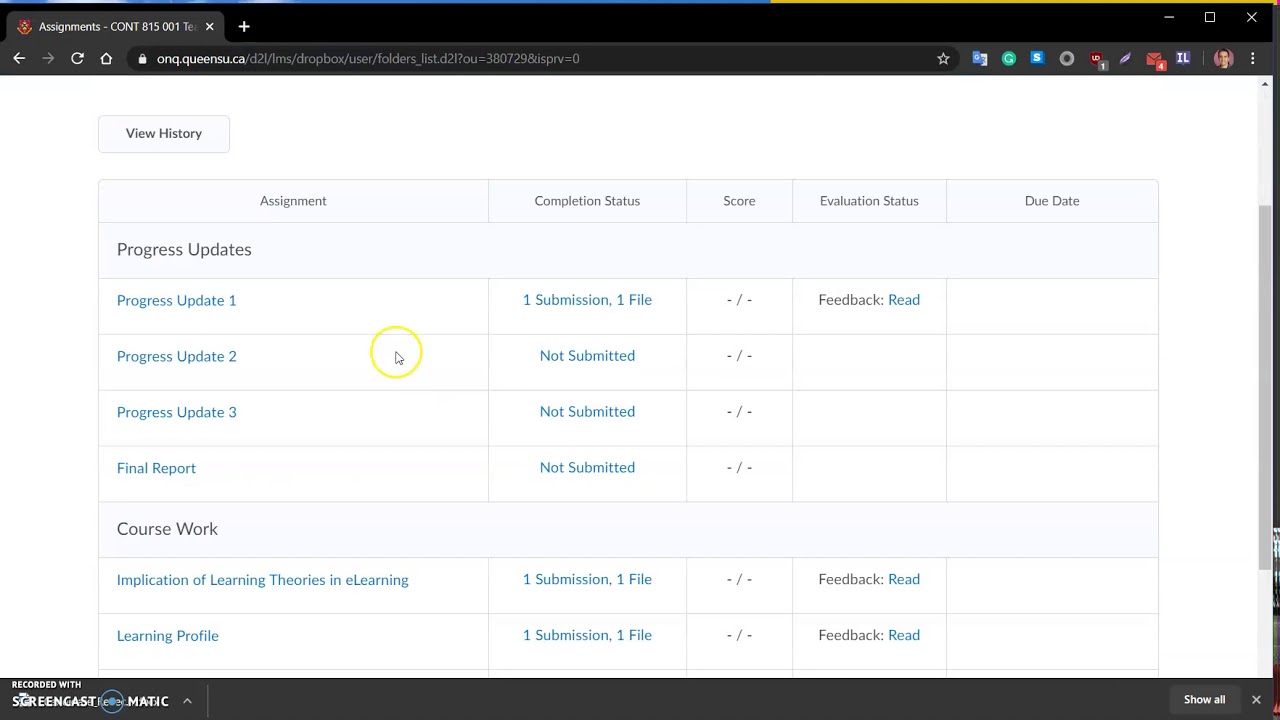
Task: Click the score for Progress Update 1
Action: 739,300
